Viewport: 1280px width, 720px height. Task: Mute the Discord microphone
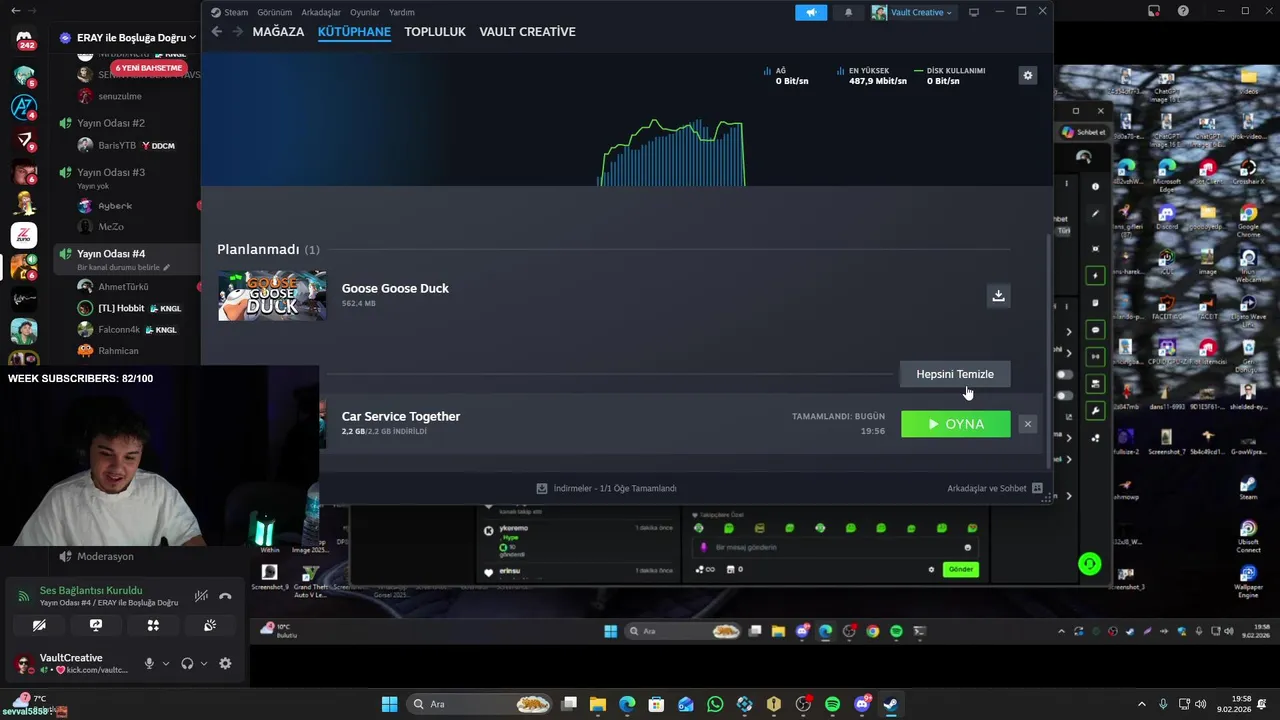click(149, 663)
